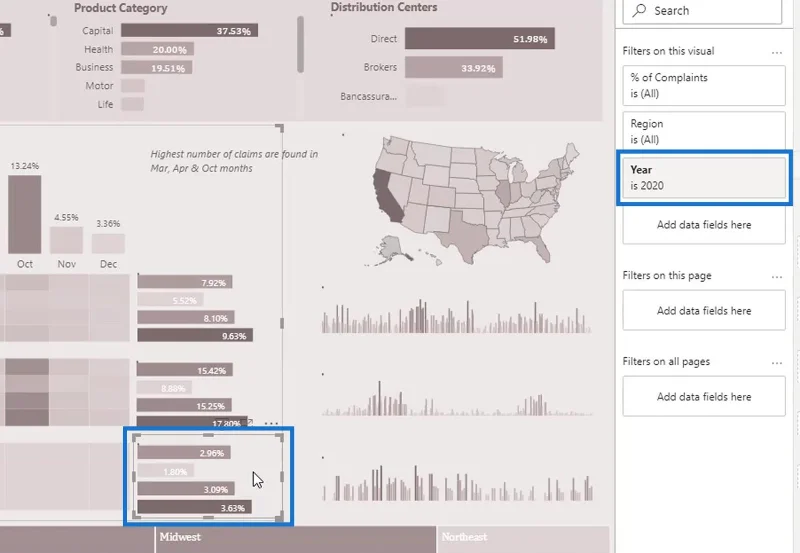Click Add data fields here under visual filters

click(704, 225)
